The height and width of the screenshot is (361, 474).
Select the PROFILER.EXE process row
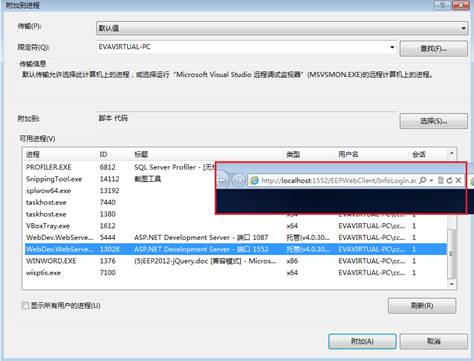pyautogui.click(x=120, y=167)
